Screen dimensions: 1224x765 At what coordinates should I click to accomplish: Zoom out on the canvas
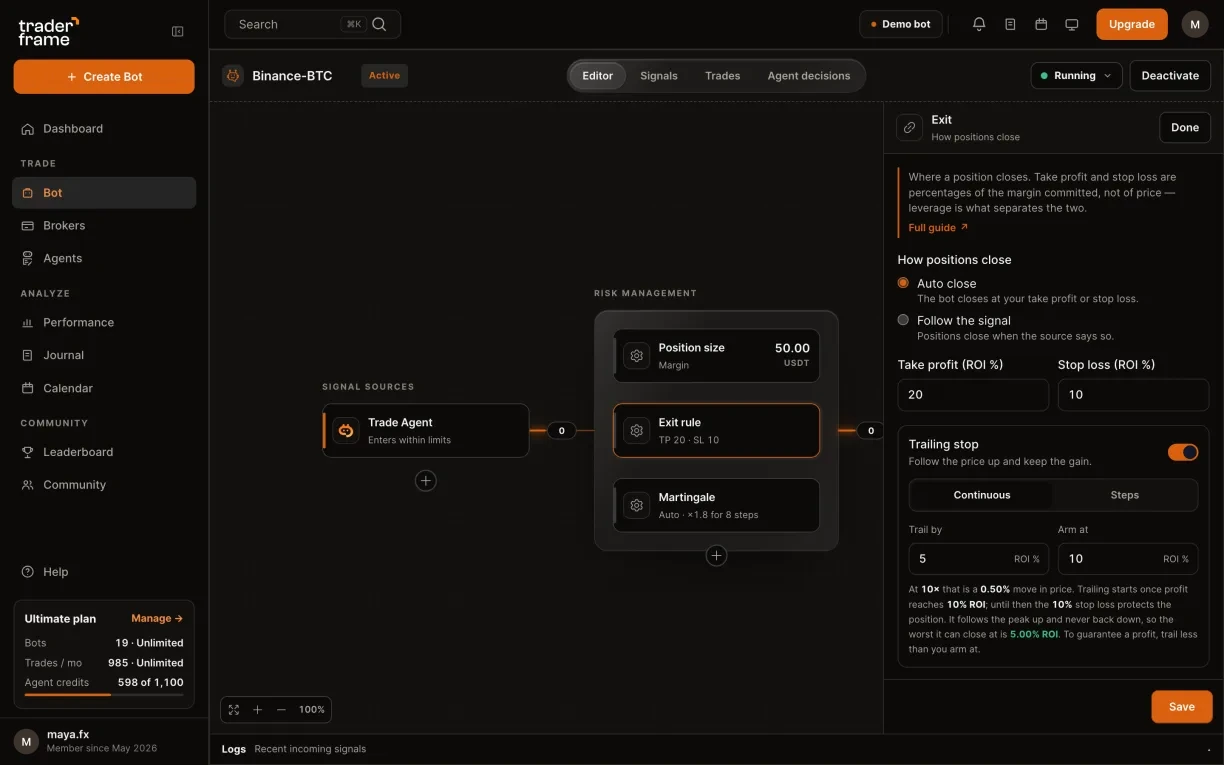(281, 709)
